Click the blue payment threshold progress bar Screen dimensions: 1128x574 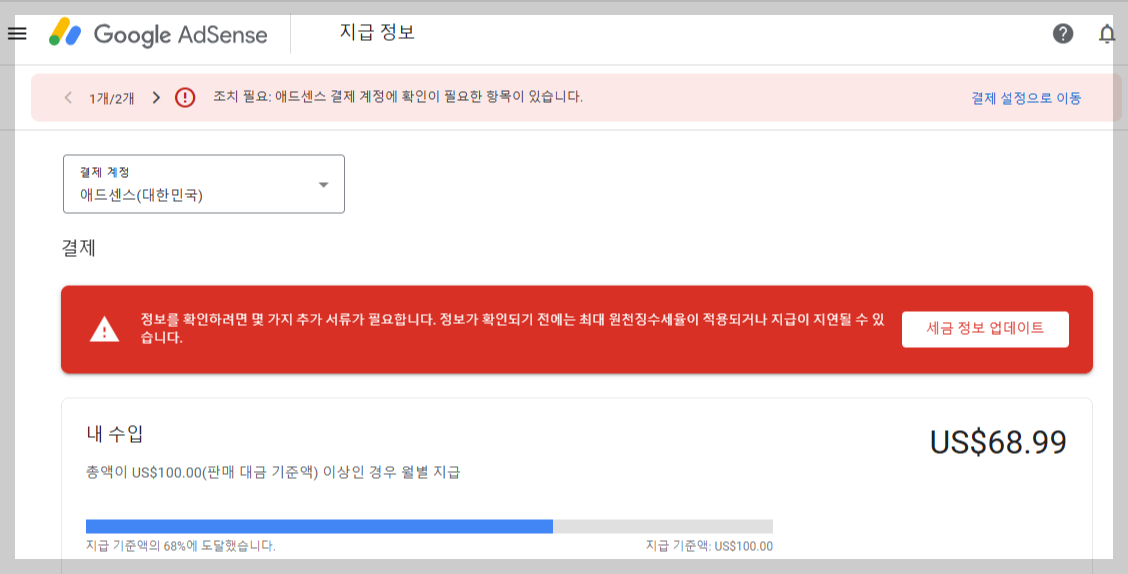429,527
